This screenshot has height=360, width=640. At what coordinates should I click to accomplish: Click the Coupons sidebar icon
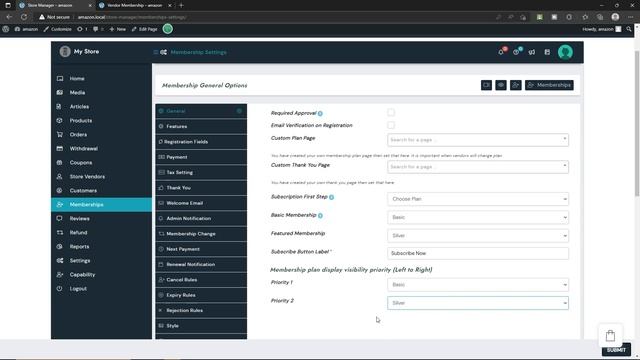point(60,162)
